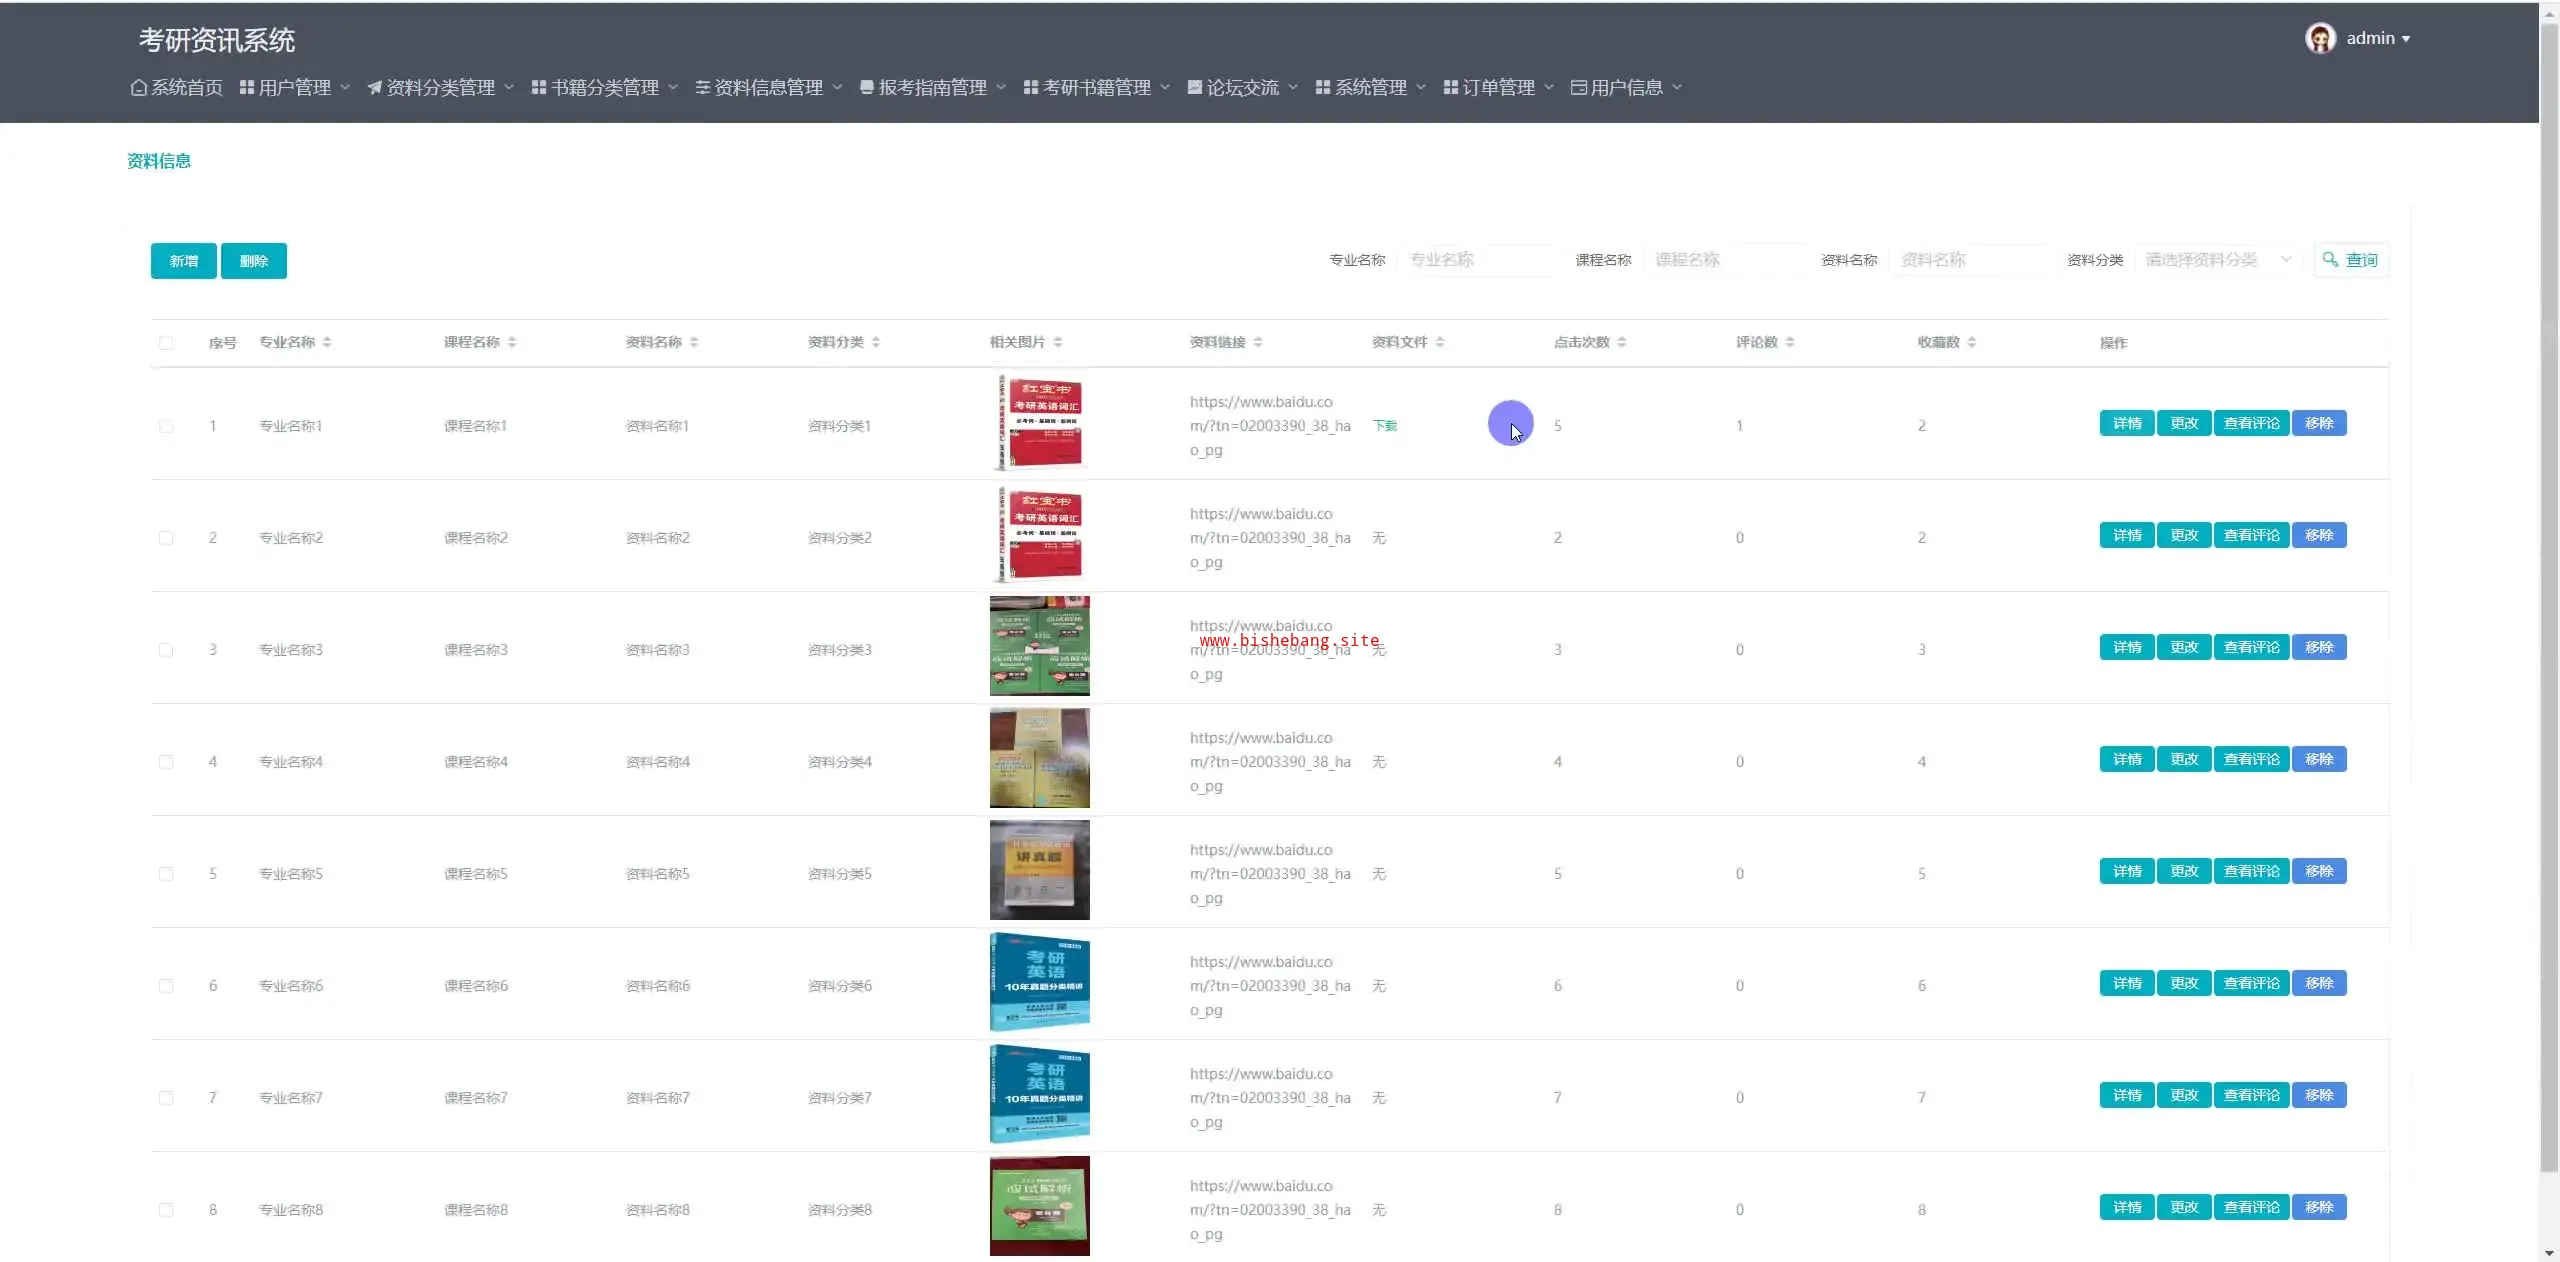Click 查看评论 for row 3
Screen dimensions: 2560x1262
tap(2251, 648)
